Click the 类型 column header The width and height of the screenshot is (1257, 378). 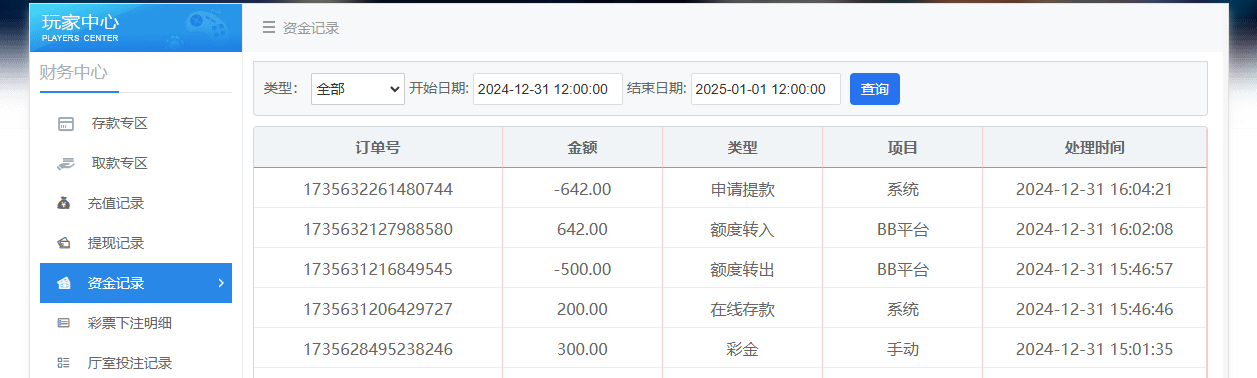click(x=742, y=147)
